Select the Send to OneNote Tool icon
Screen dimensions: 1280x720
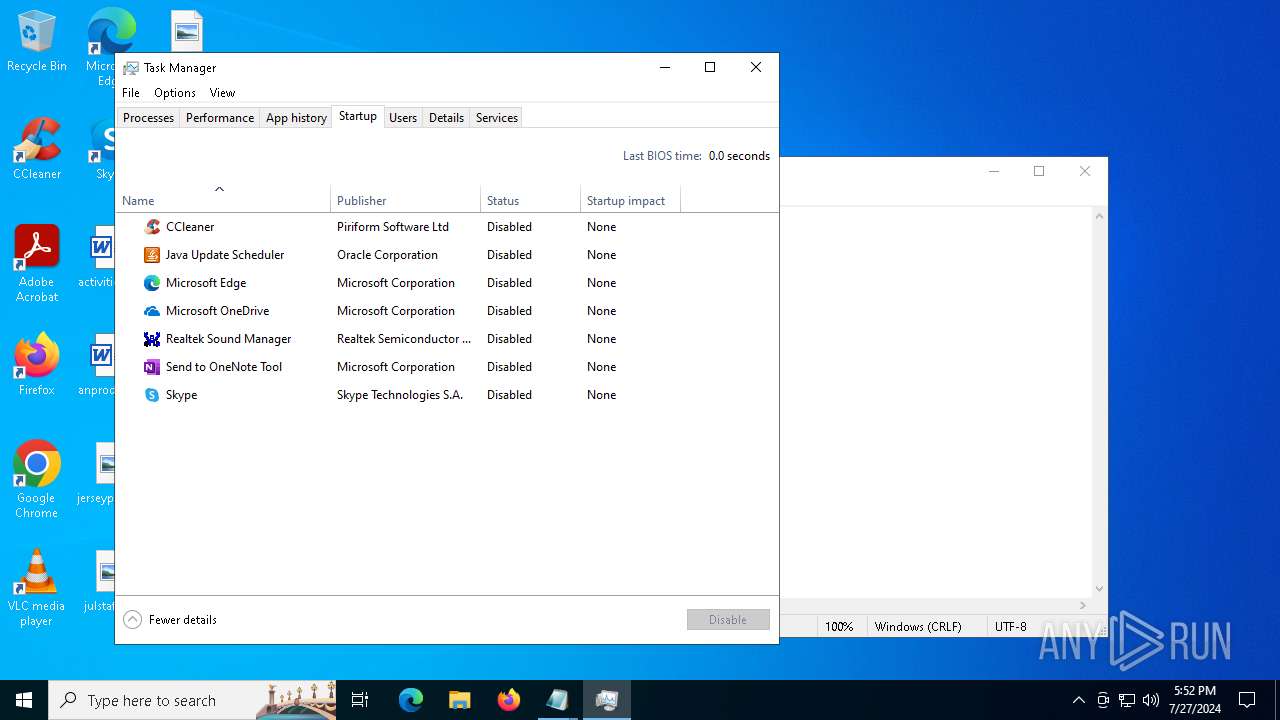click(152, 367)
